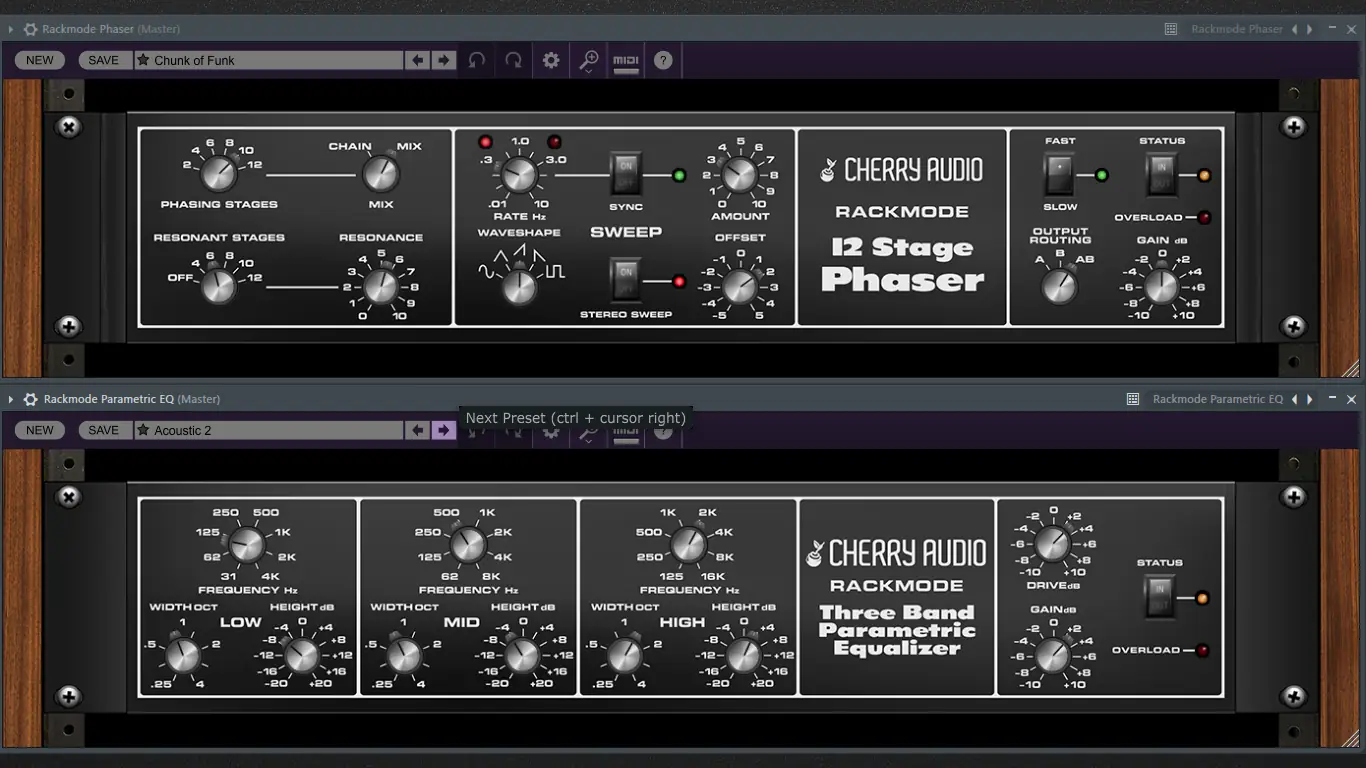Viewport: 1366px width, 768px height.
Task: Click the OUTPUT ROUTING knob
Action: [x=1059, y=287]
